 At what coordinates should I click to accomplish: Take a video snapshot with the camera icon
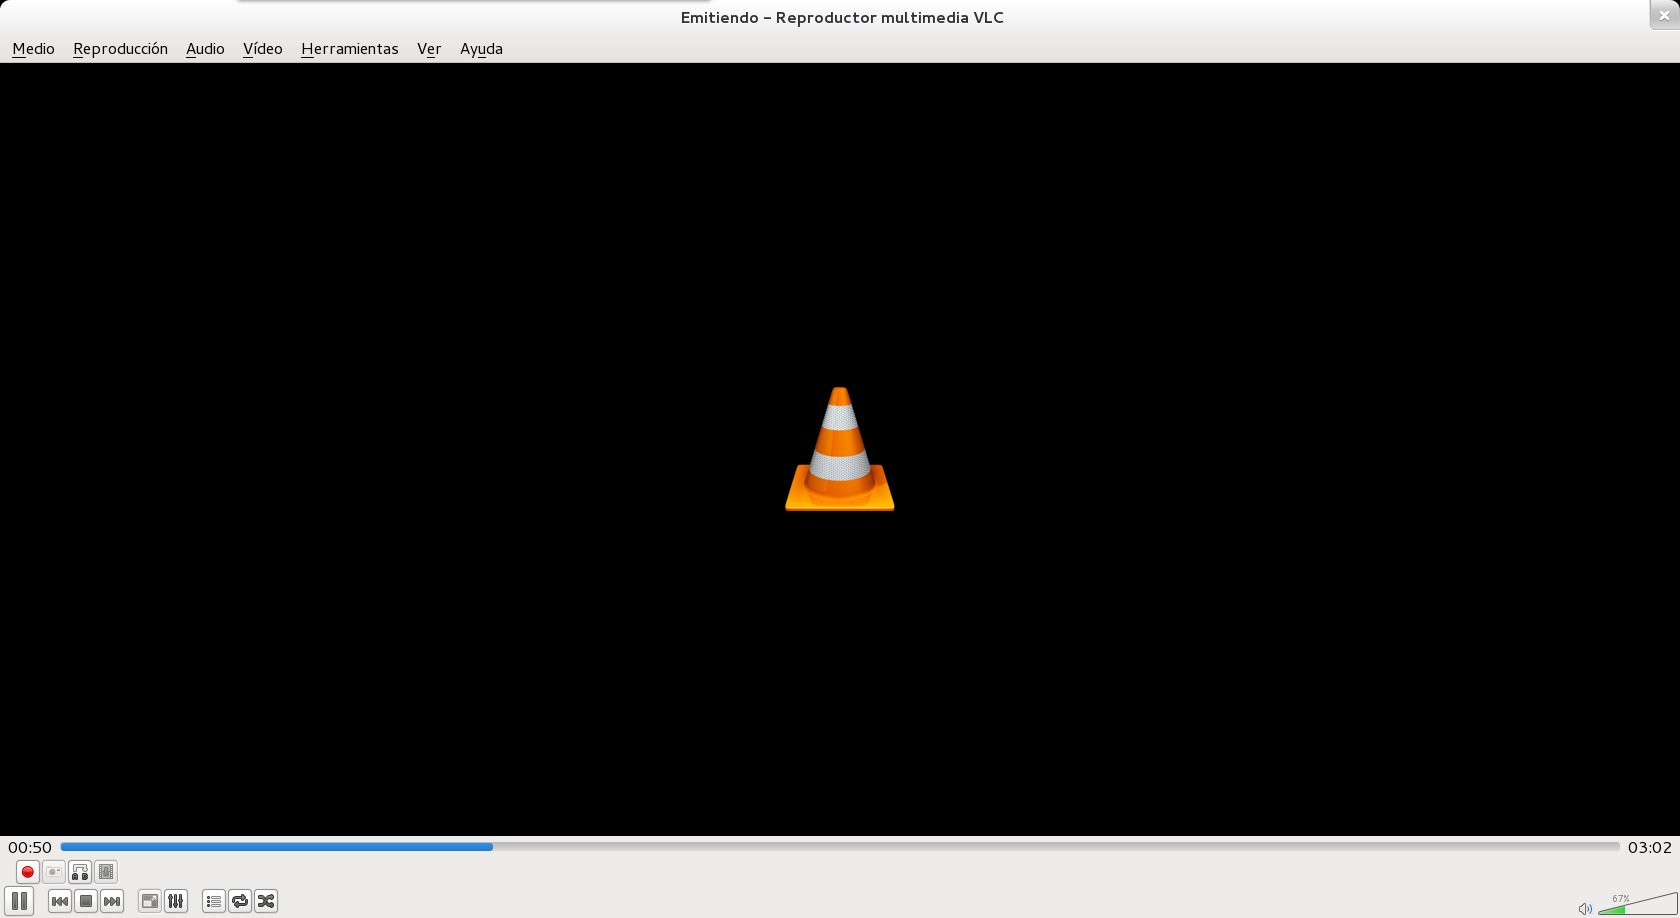point(54,872)
